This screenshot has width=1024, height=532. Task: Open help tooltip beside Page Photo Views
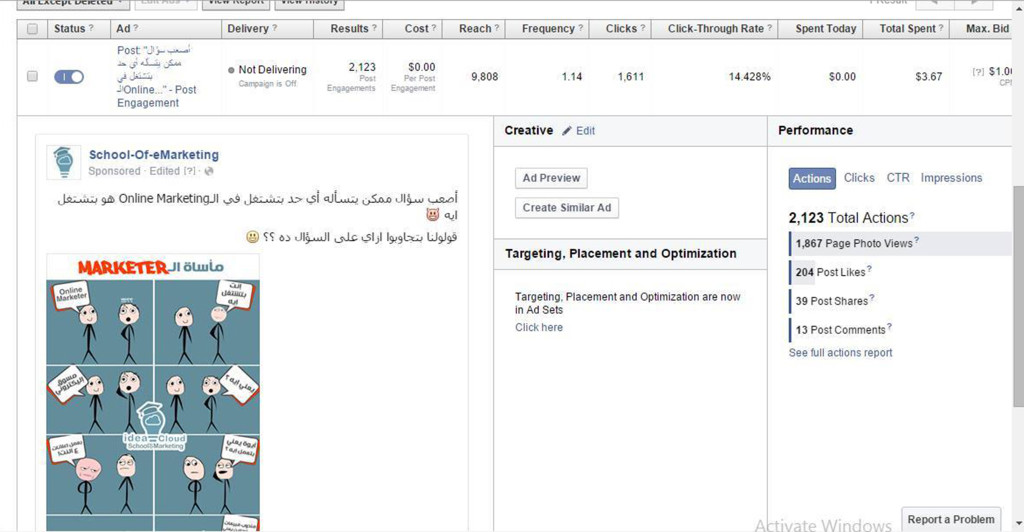(x=917, y=241)
